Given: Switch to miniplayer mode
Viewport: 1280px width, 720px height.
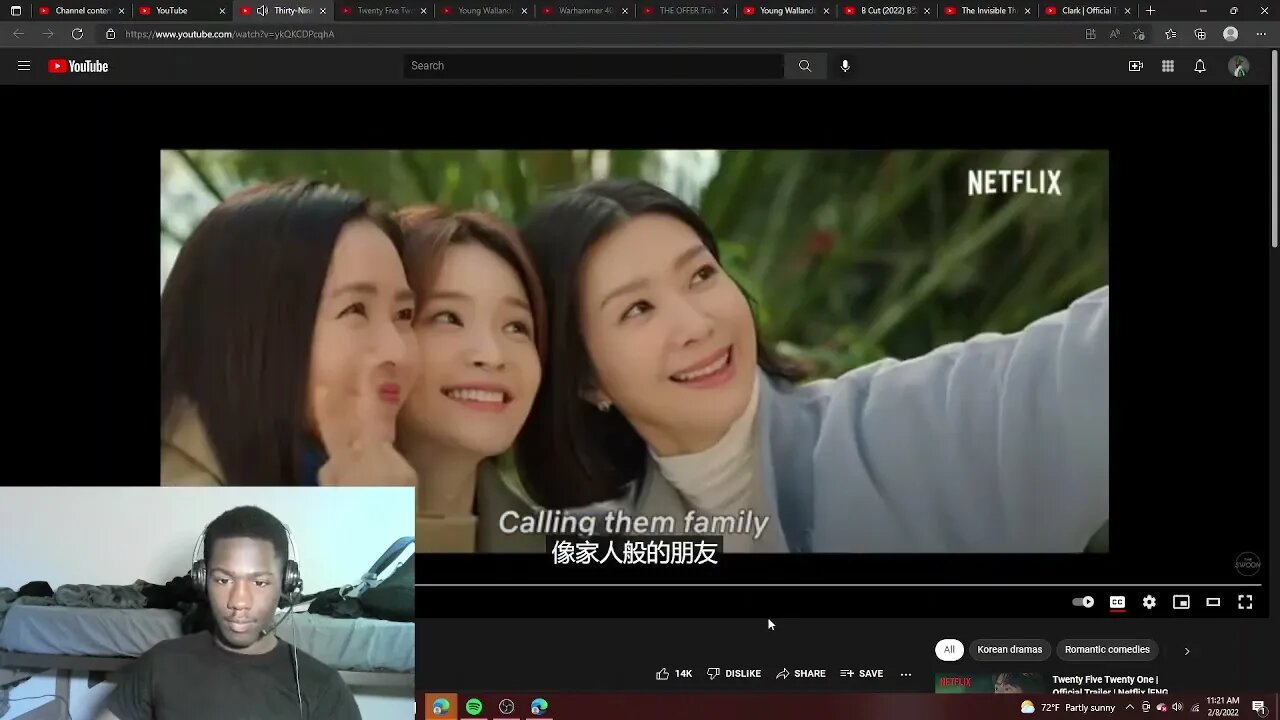Looking at the screenshot, I should tap(1181, 602).
